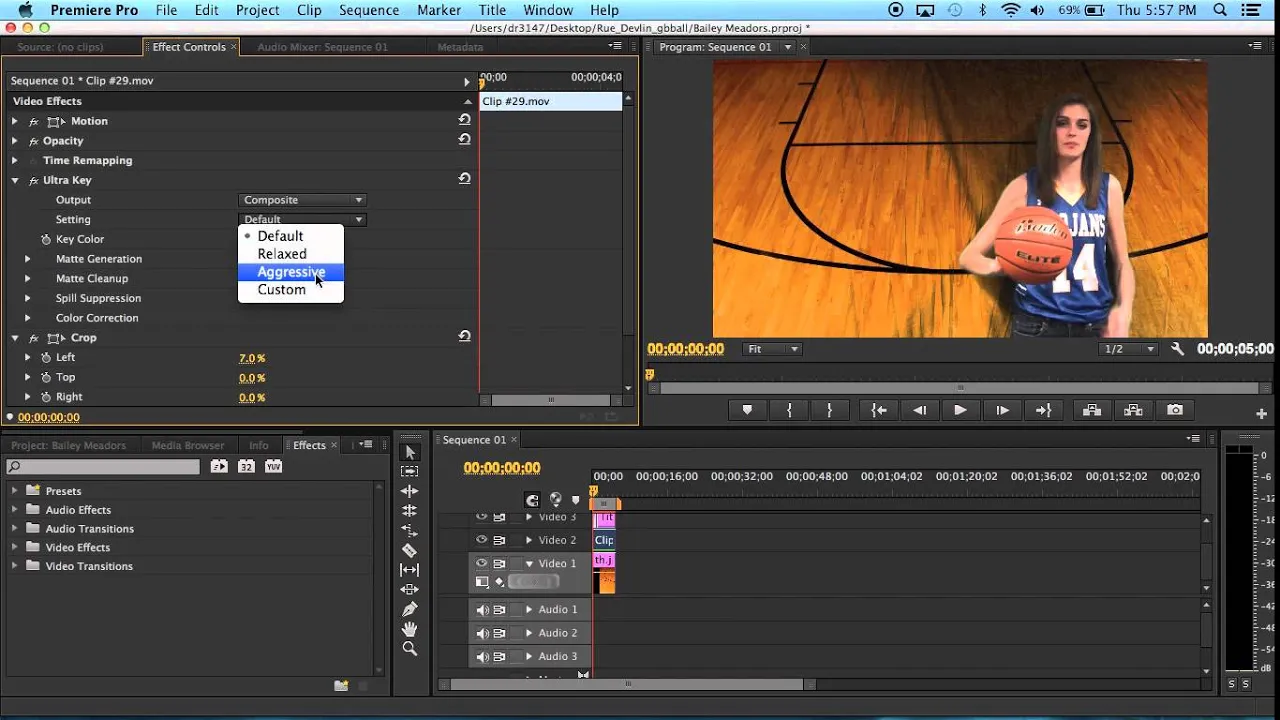The height and width of the screenshot is (720, 1280).
Task: Select the Ripple Edit tool
Action: pos(410,491)
